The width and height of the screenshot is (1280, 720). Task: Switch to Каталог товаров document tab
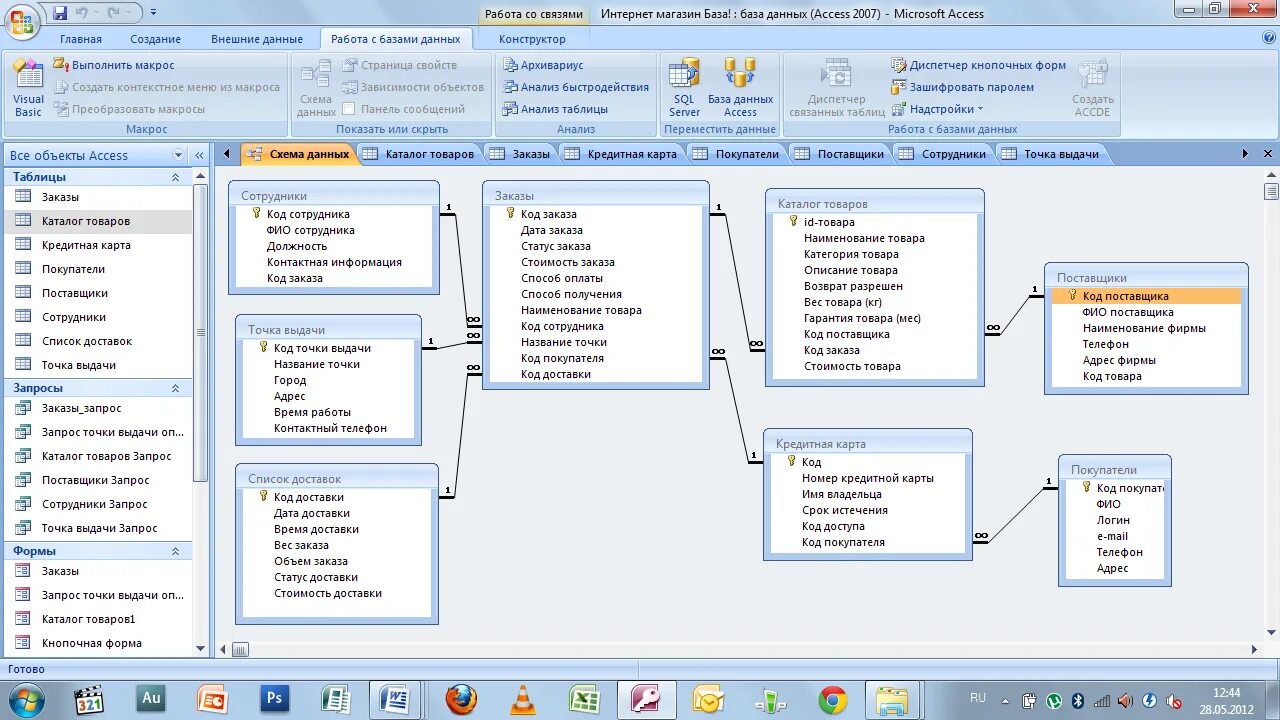coord(419,154)
